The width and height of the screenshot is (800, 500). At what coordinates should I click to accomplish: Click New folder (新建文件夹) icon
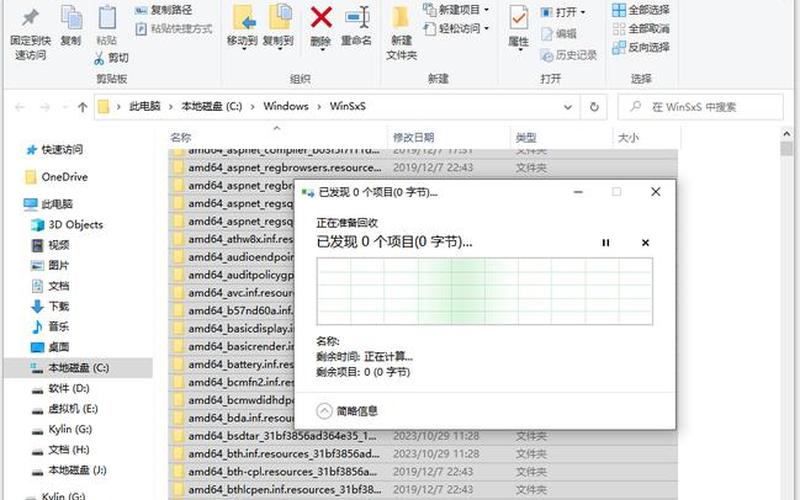(x=401, y=18)
